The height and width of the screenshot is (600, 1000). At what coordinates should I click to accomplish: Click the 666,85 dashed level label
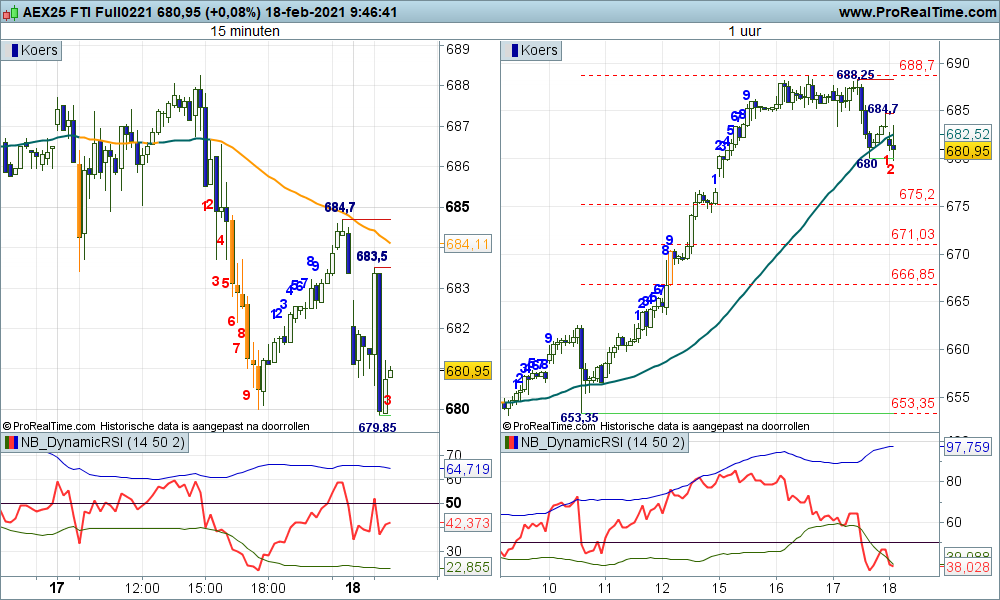coord(913,274)
